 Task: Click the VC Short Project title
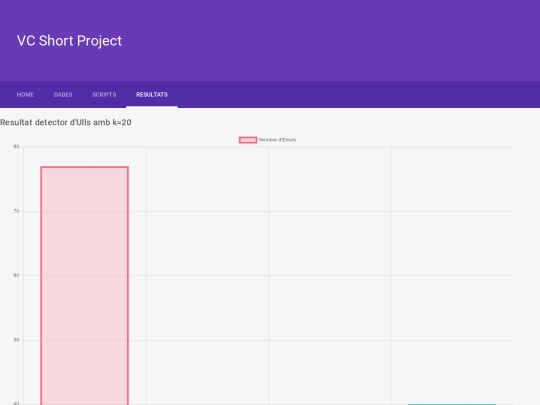tap(69, 41)
